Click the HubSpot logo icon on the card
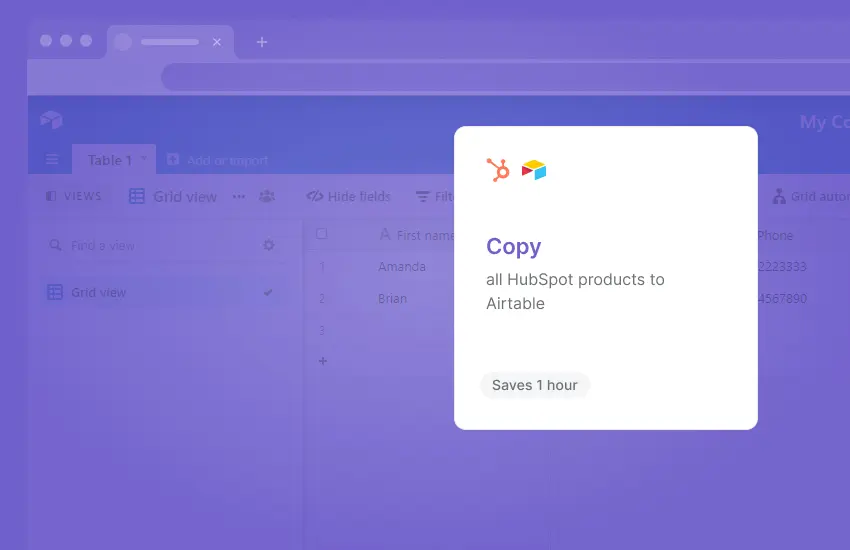Screen dimensions: 850x550 coord(498,170)
